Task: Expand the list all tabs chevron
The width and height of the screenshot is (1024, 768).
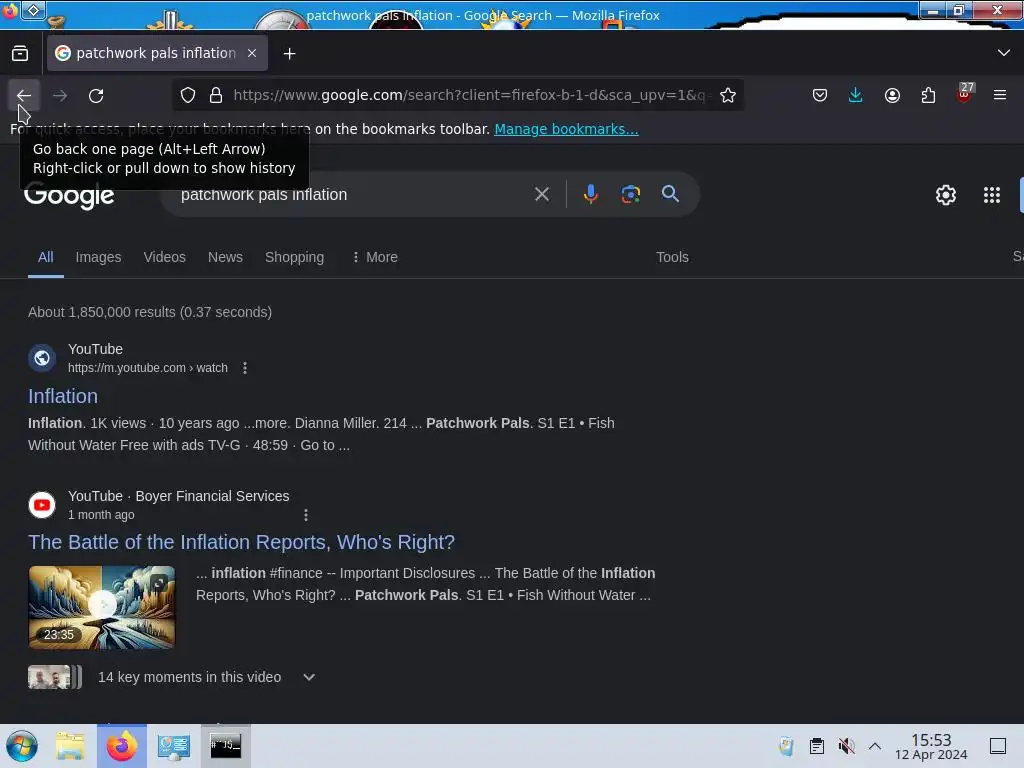Action: (x=1004, y=53)
